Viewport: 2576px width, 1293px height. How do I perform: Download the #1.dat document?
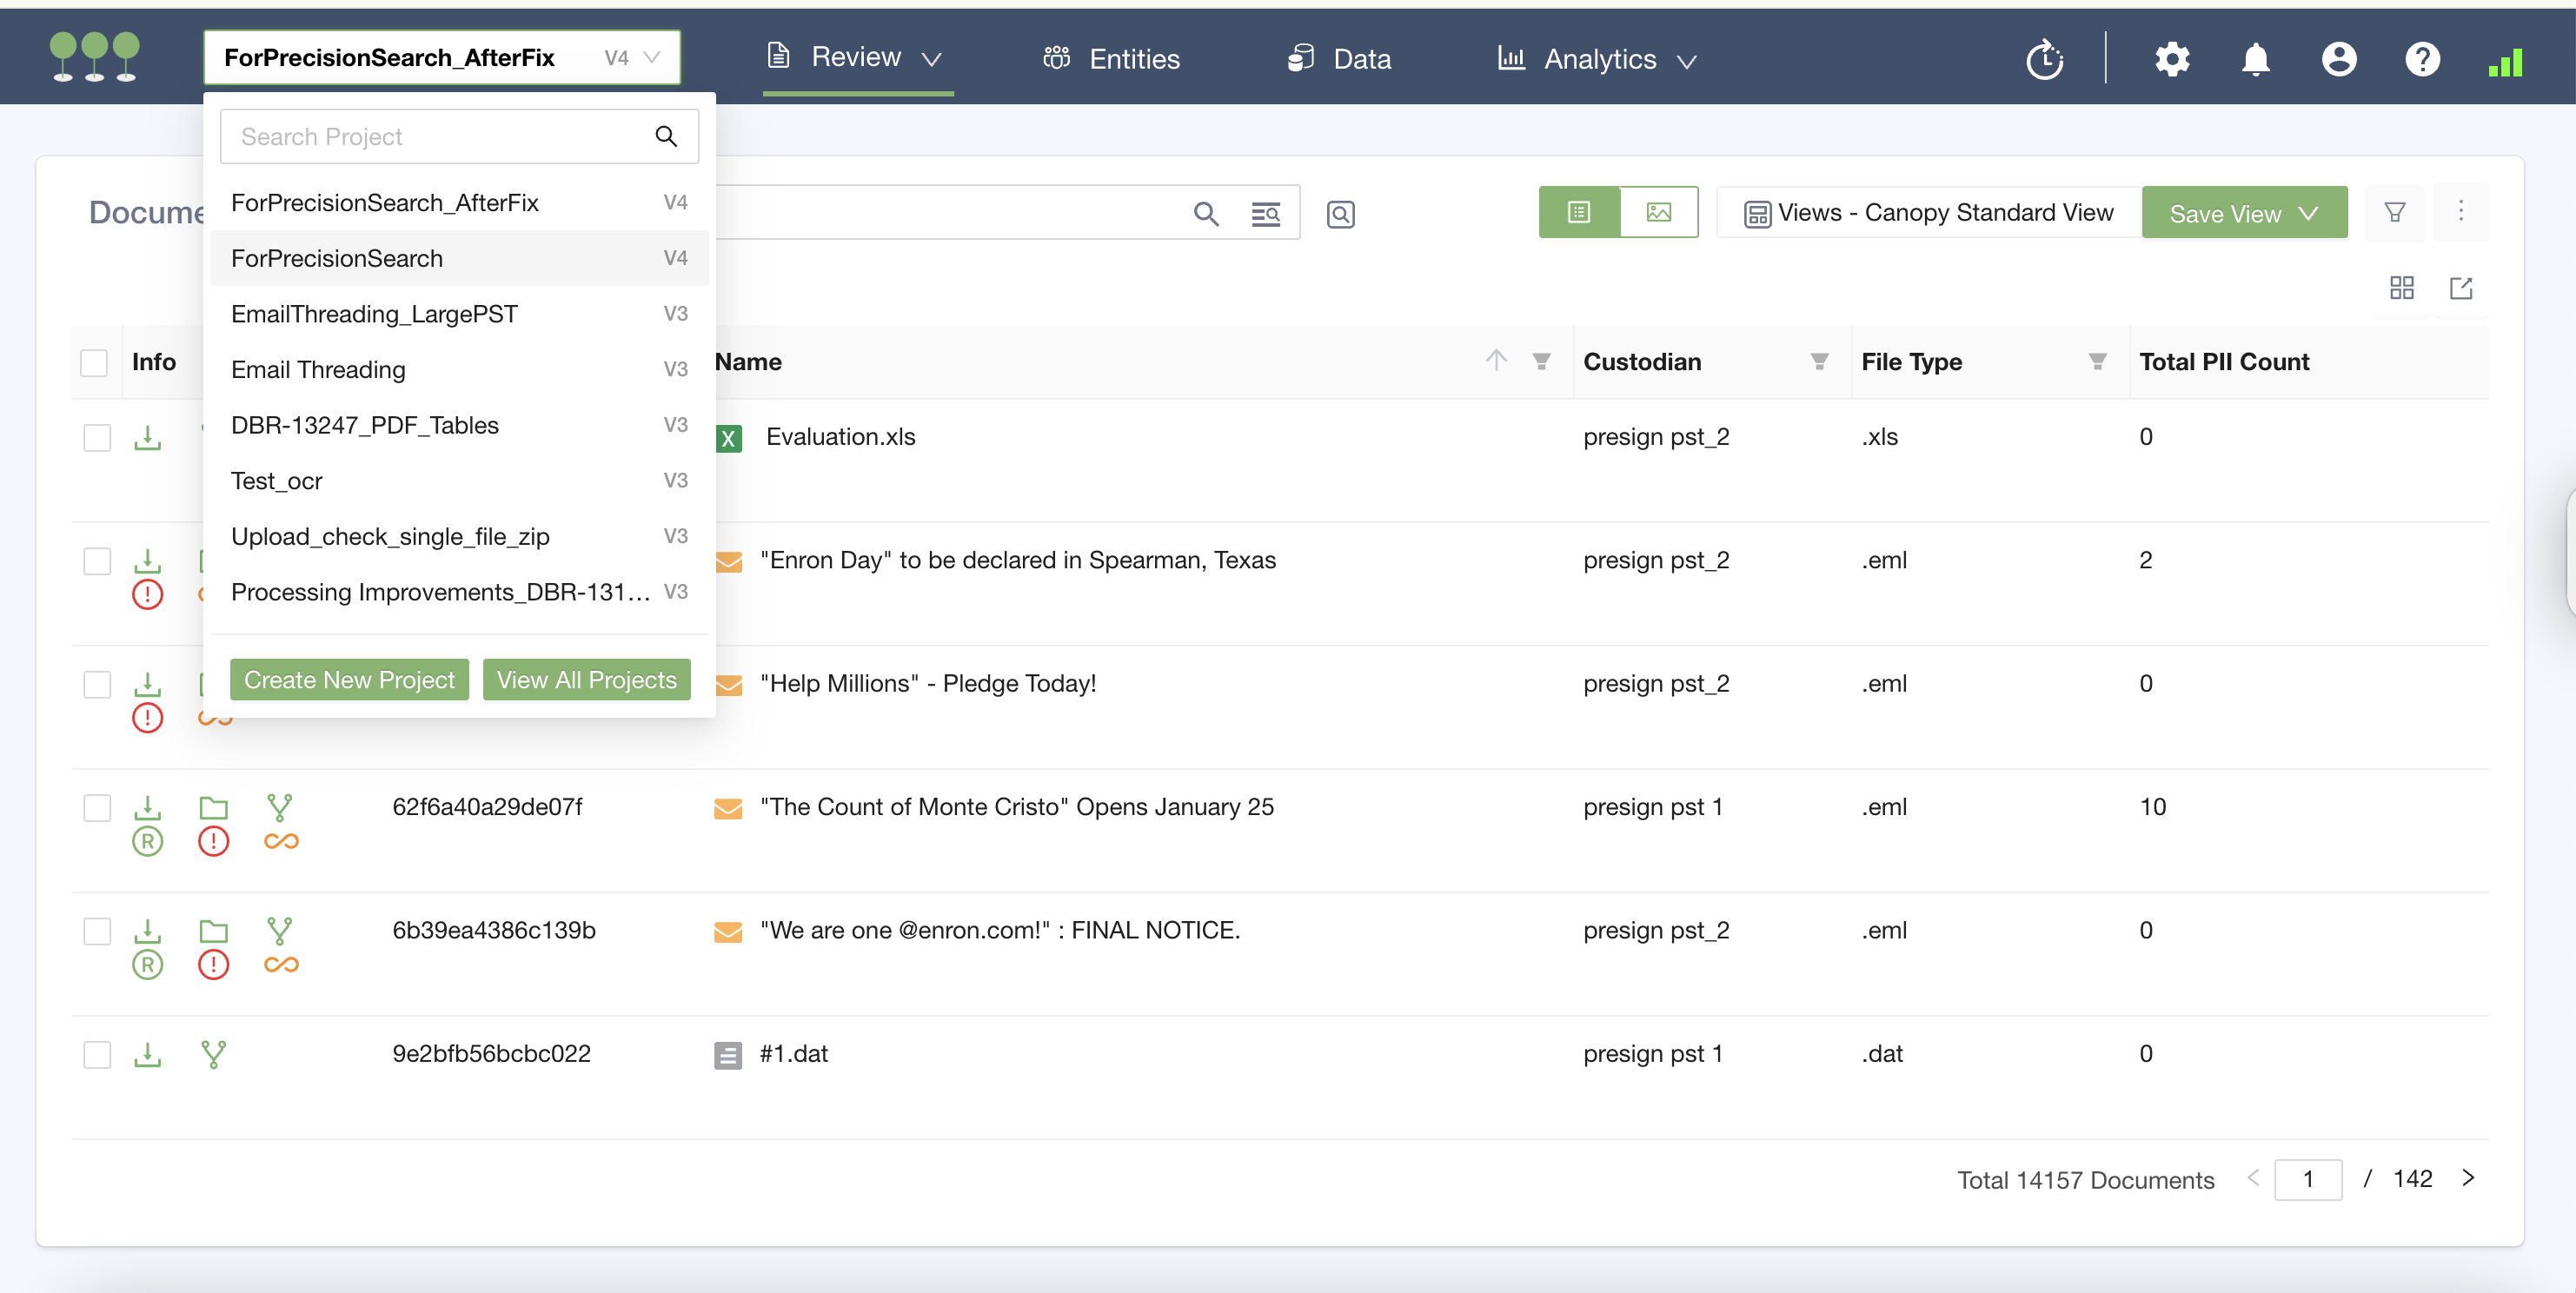point(147,1054)
